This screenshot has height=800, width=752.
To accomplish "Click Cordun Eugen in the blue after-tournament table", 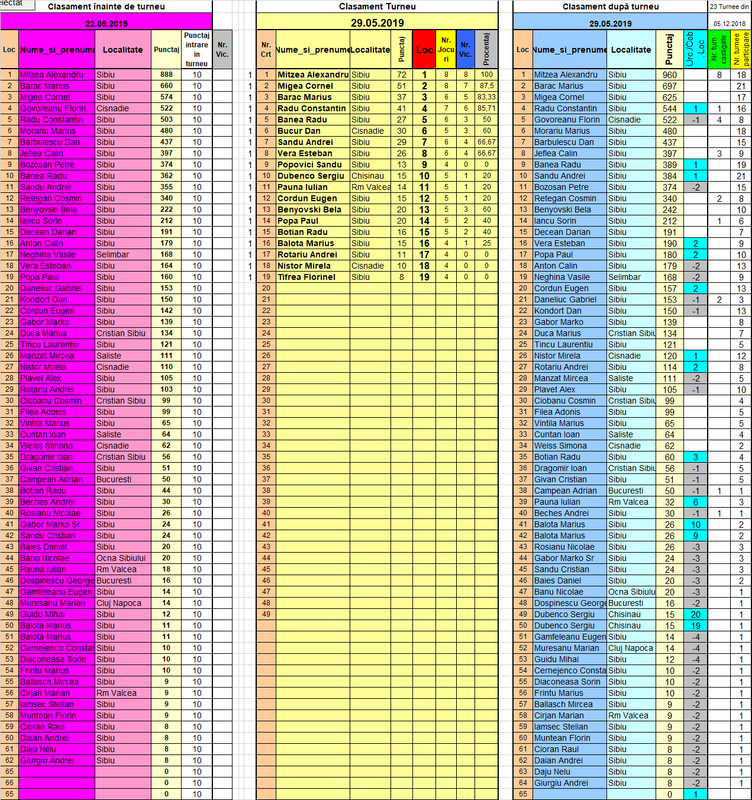I will (x=569, y=288).
